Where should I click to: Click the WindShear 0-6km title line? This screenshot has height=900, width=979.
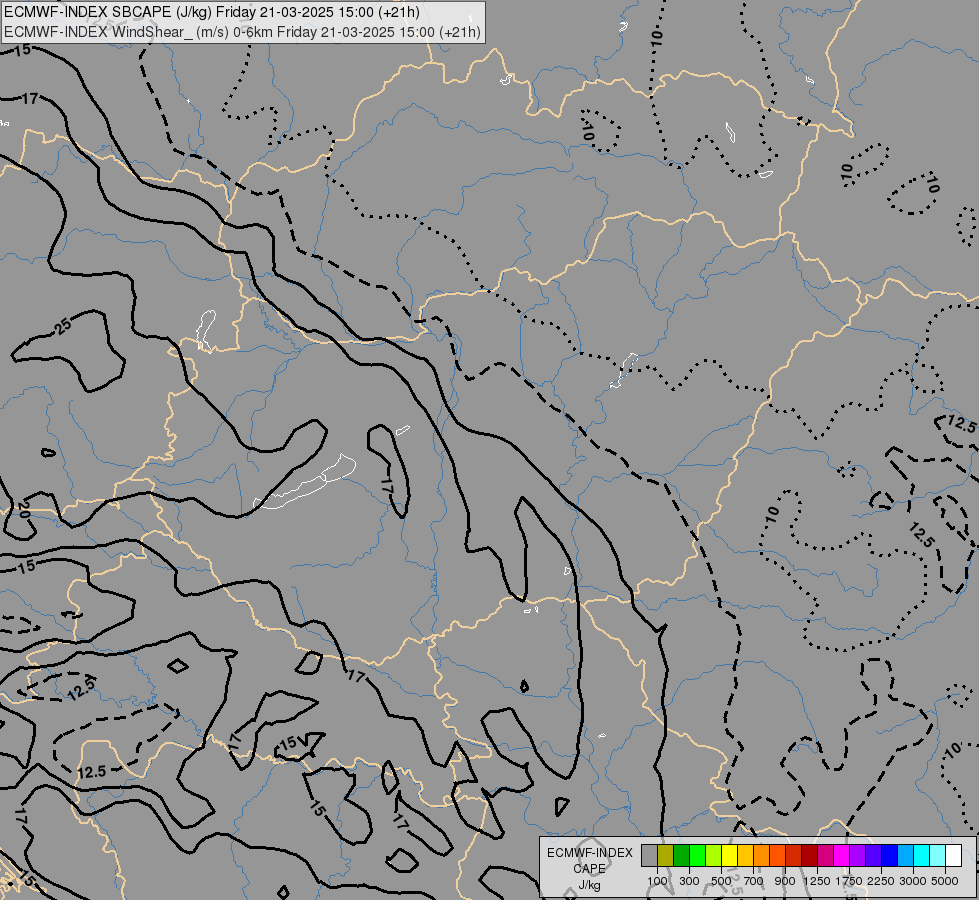[x=242, y=32]
